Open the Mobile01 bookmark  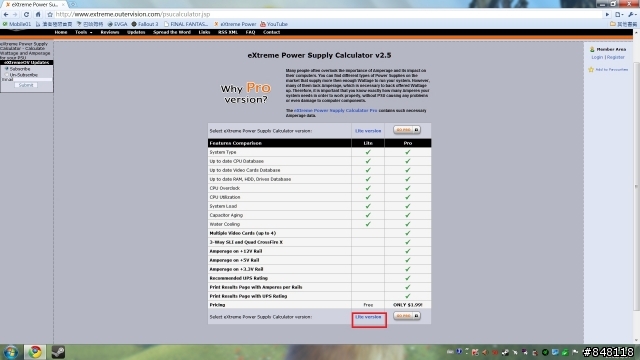pos(17,24)
